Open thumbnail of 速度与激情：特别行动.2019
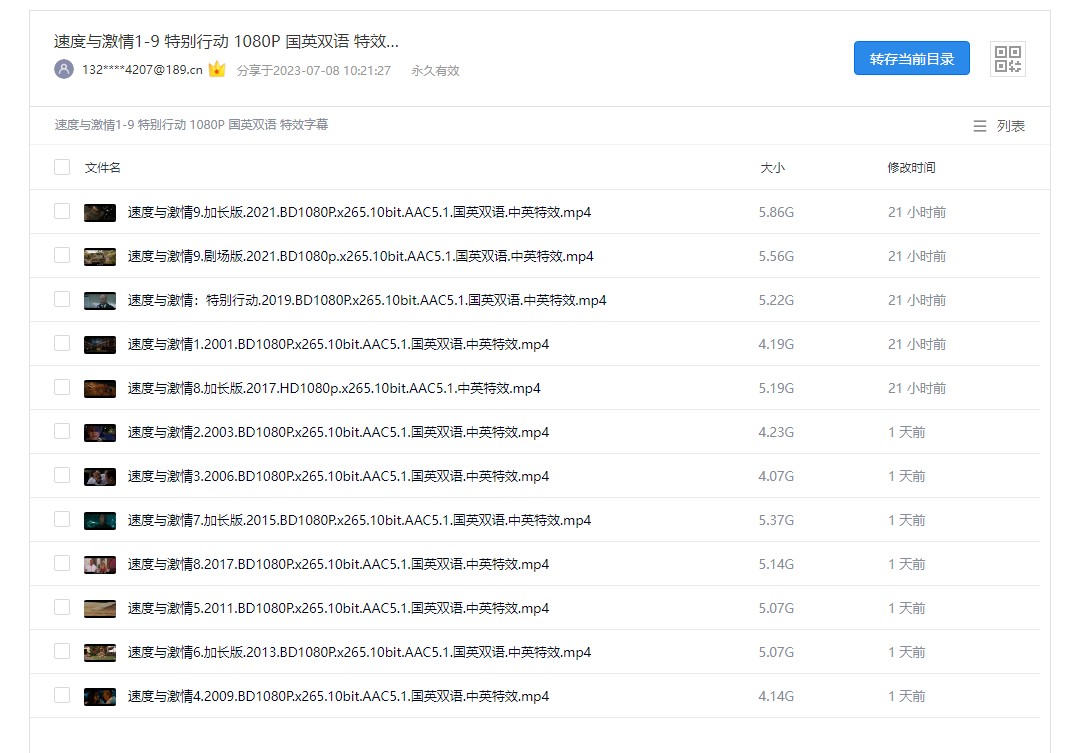1080x753 pixels. (100, 300)
